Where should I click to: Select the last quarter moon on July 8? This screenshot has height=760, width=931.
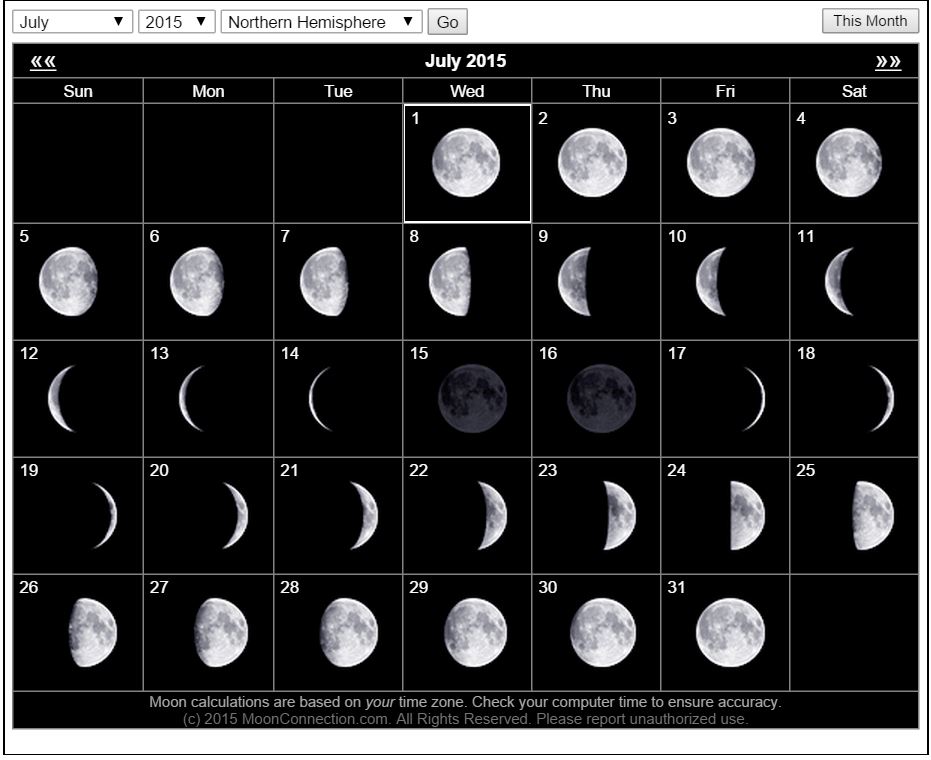click(451, 281)
